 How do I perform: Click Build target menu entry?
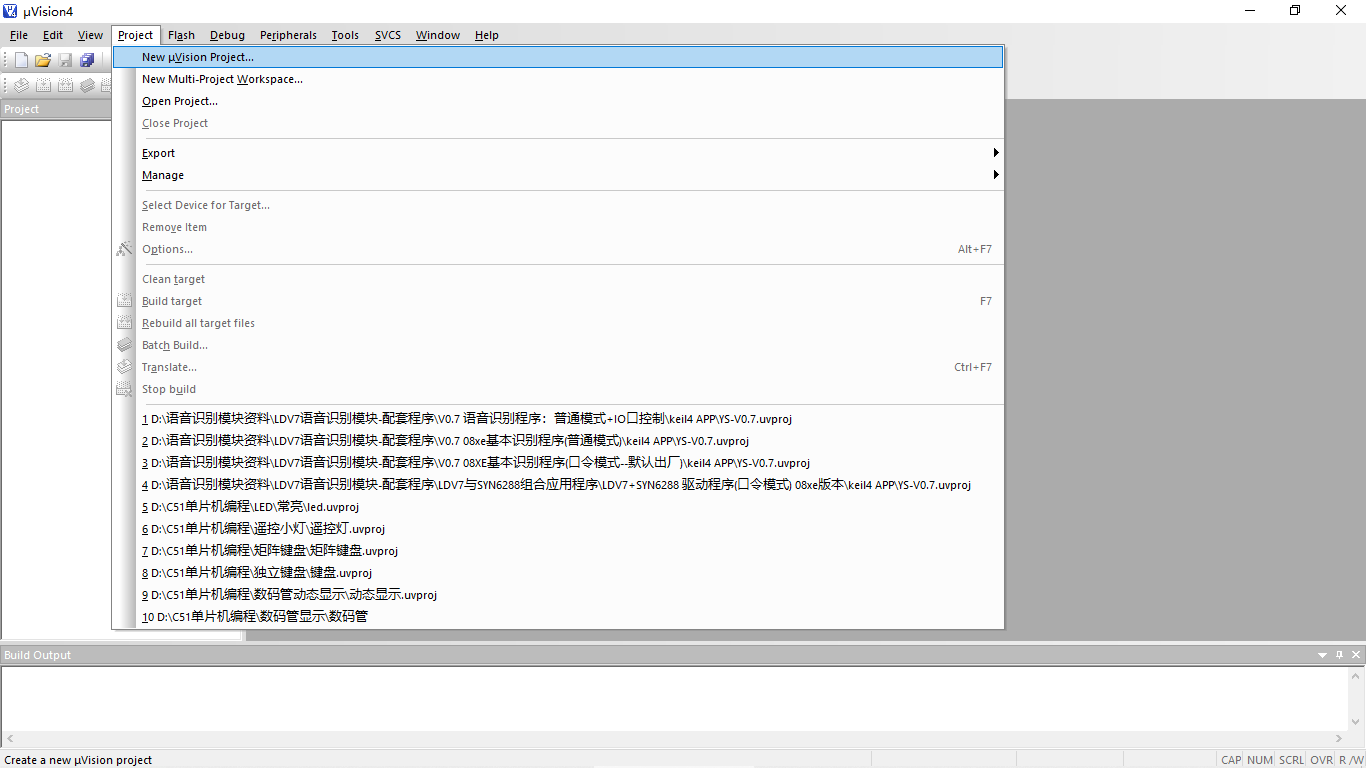click(558, 301)
